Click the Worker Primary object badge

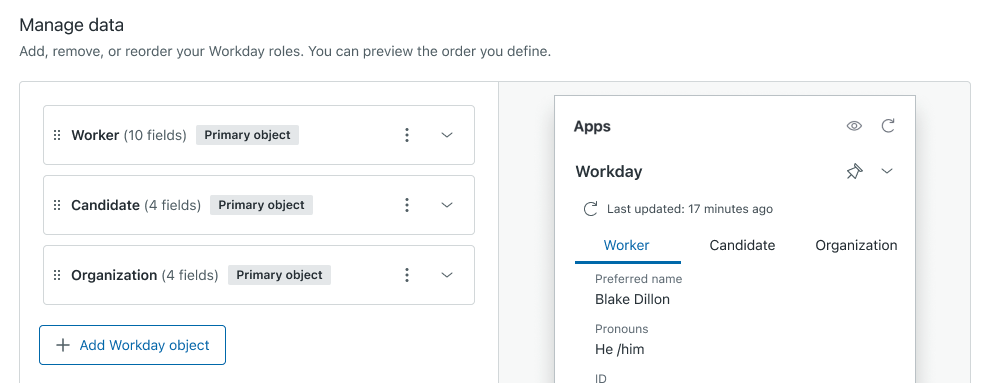(248, 135)
